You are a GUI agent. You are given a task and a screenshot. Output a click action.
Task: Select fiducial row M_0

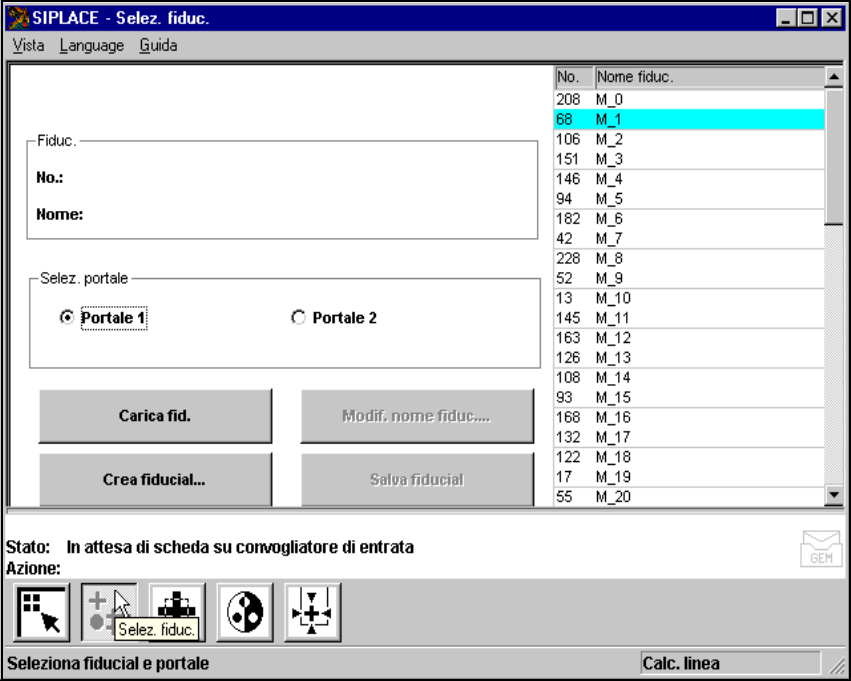(689, 100)
